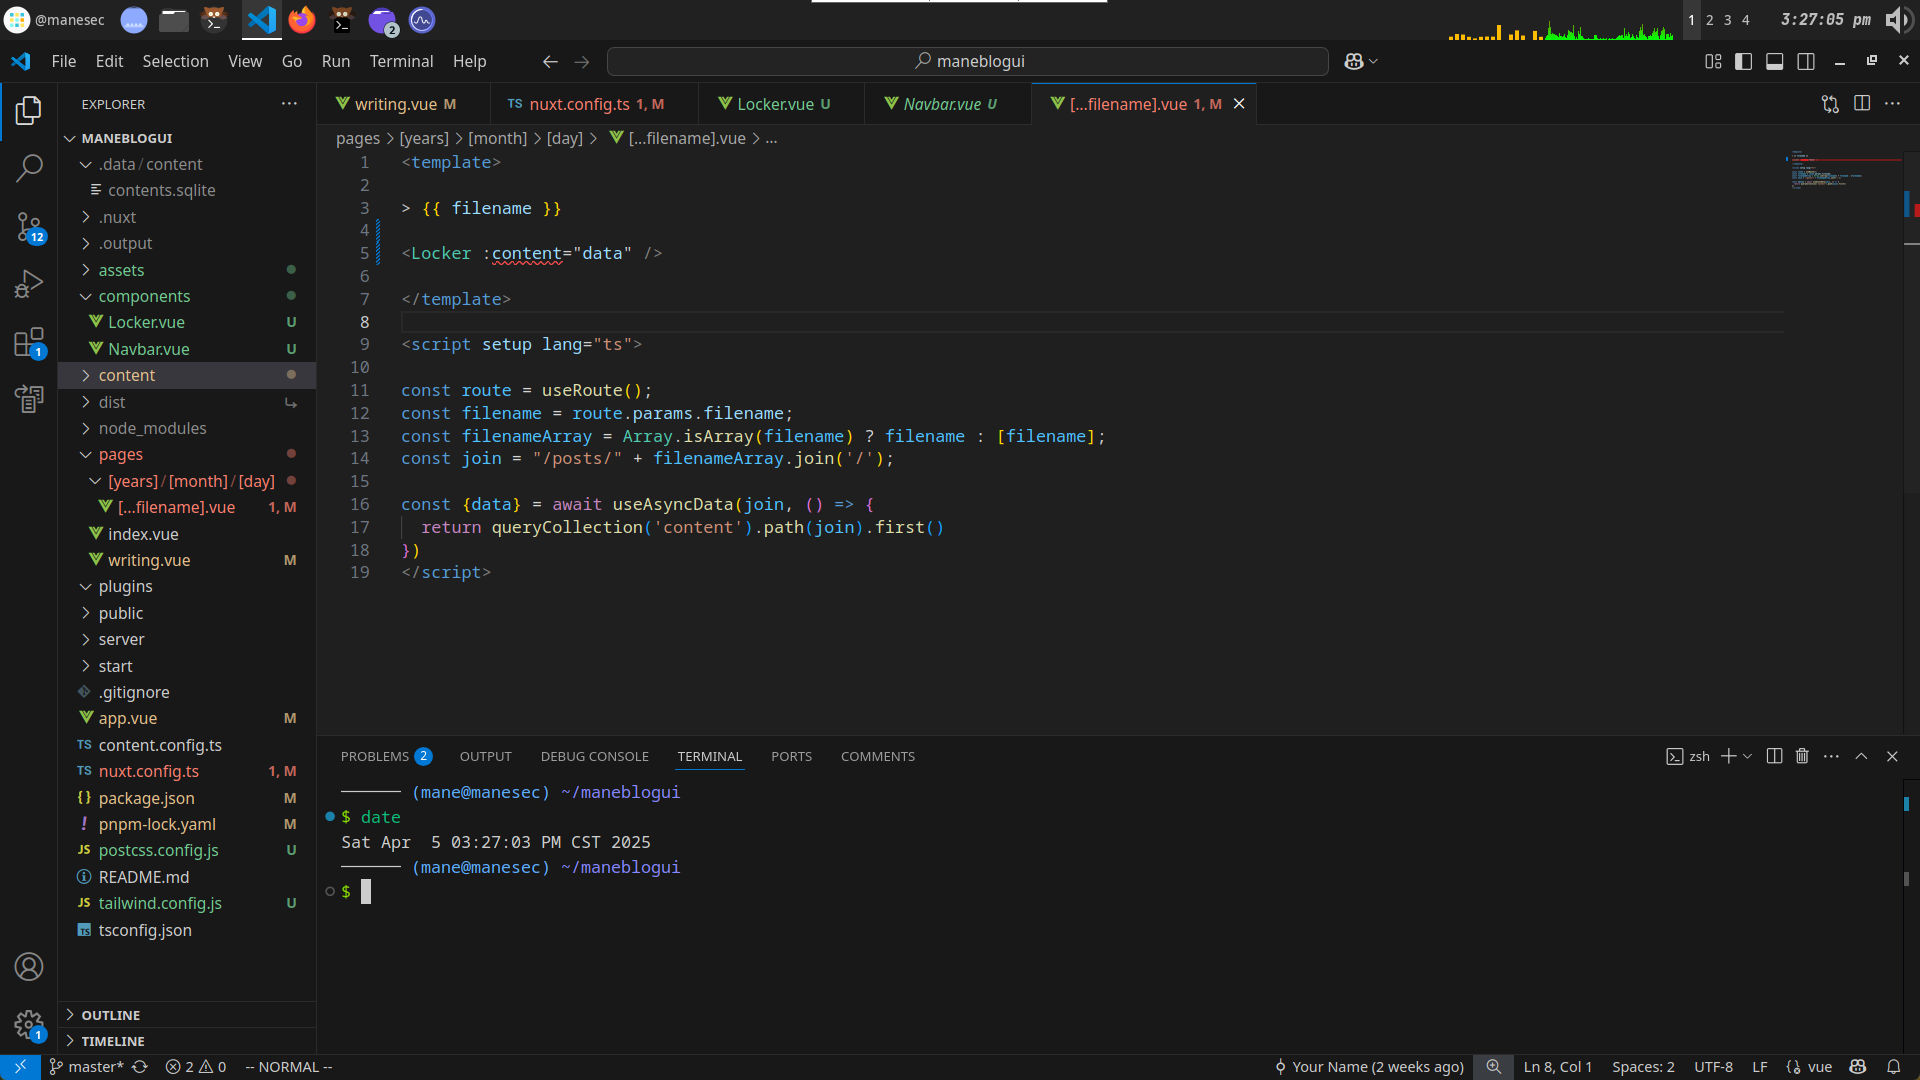Open the Extensions view
1920x1080 pixels.
point(29,343)
